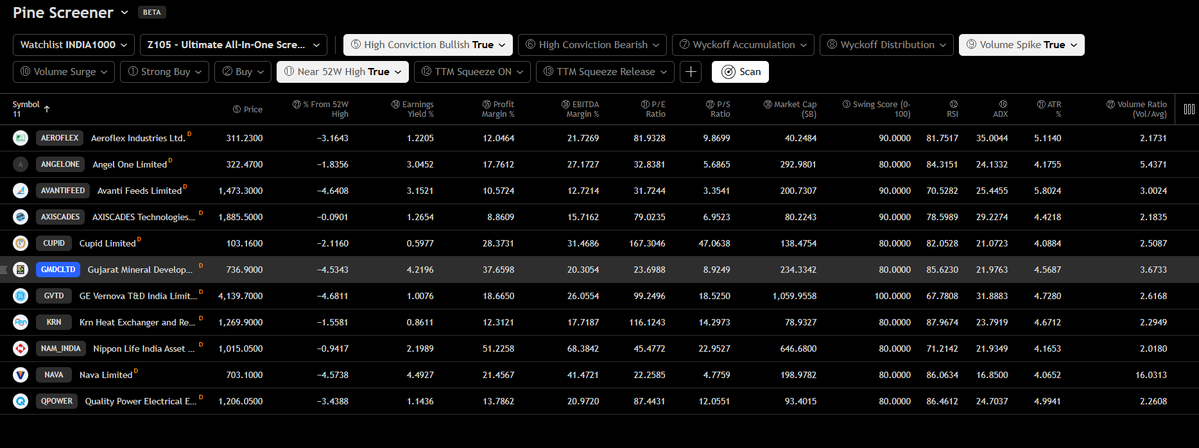Sort by Earnings Yield % column

coord(412,109)
